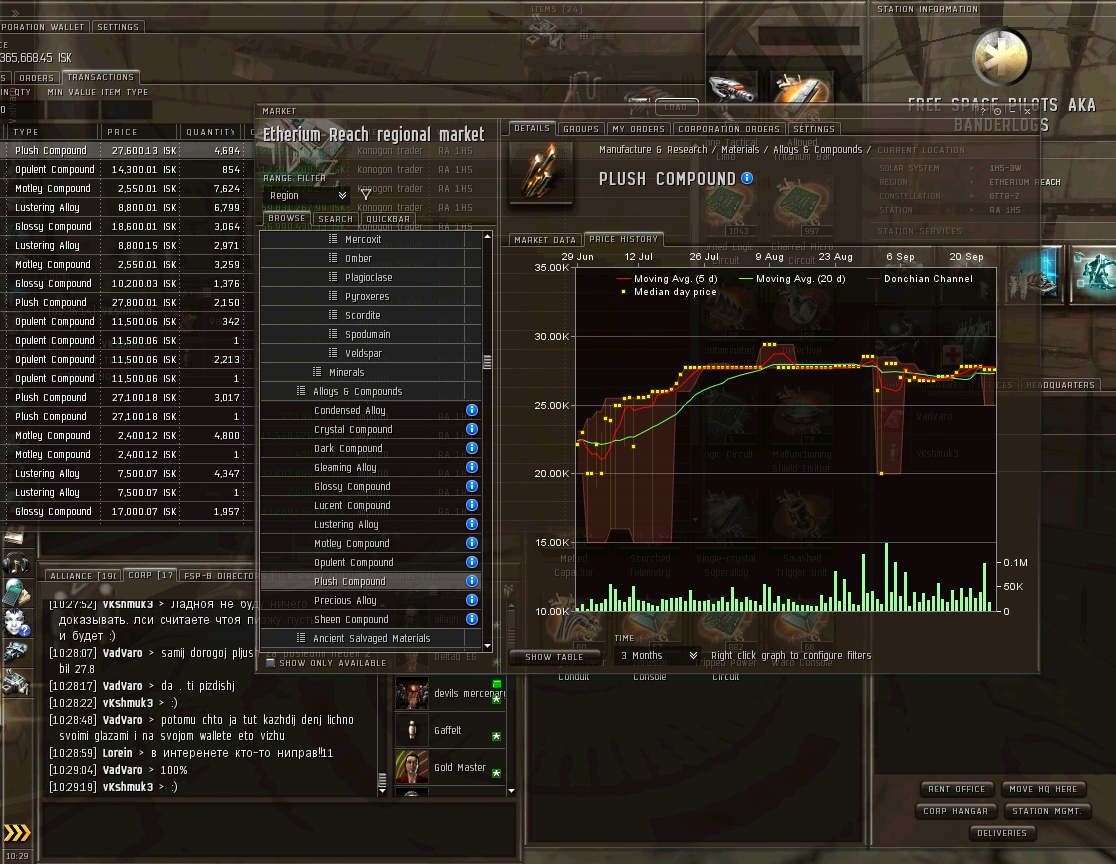This screenshot has height=864, width=1116.
Task: Click Materials in the breadcrumb path
Action: [x=739, y=149]
